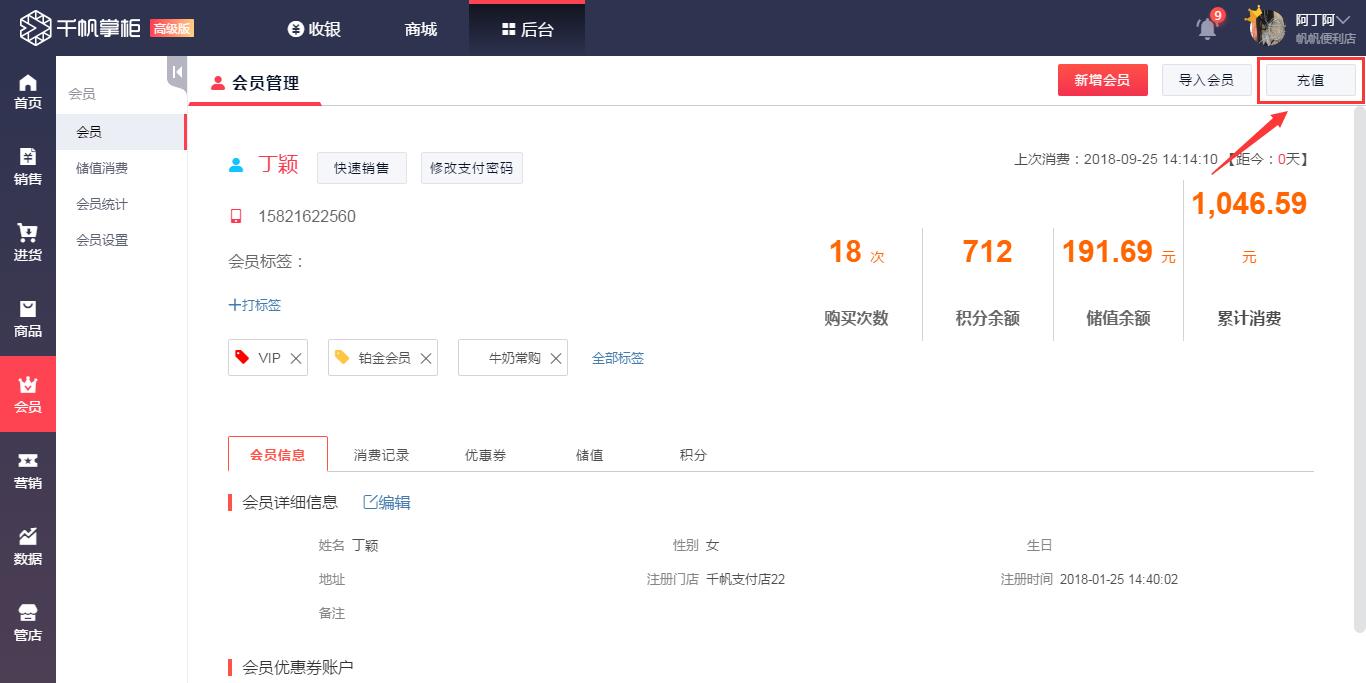Remove the 牛奶常购 tag
Image resolution: width=1366 pixels, height=683 pixels.
point(556,358)
